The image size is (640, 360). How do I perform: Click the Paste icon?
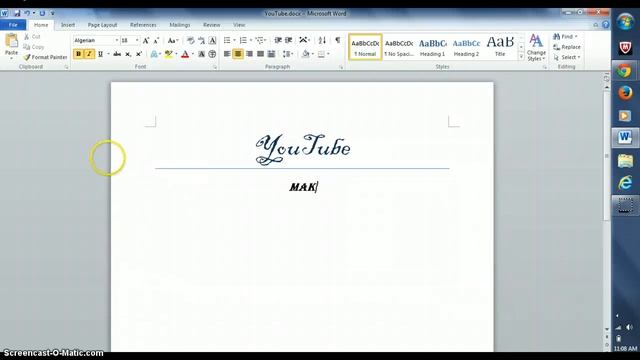pyautogui.click(x=11, y=41)
